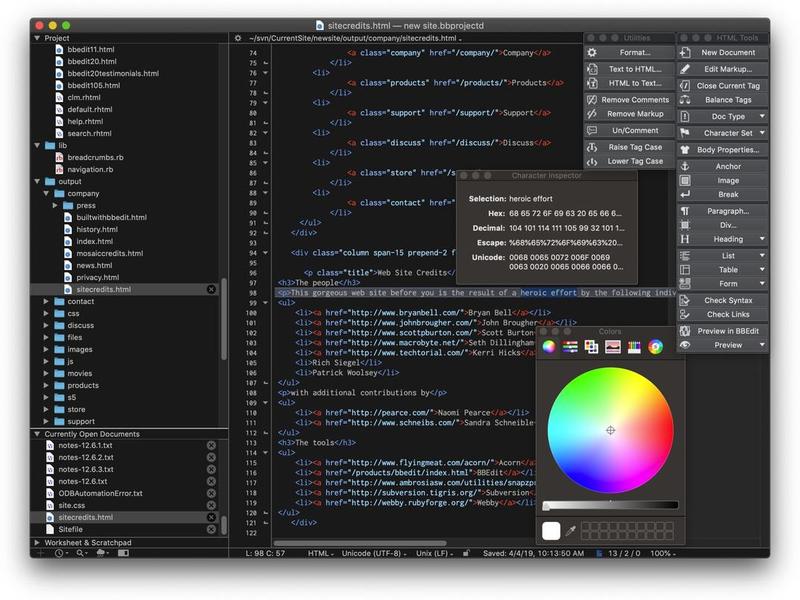Toggle the sidebar view icon in sidebar footer

pos(123,553)
